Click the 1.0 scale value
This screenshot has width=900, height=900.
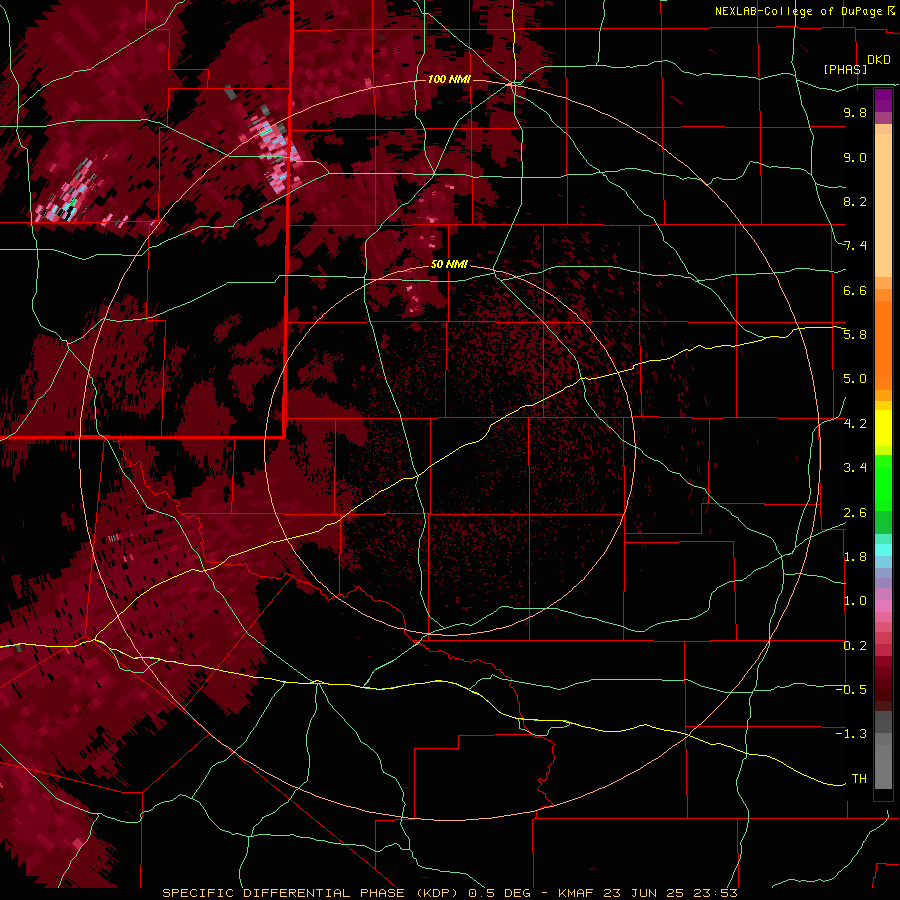pos(855,601)
